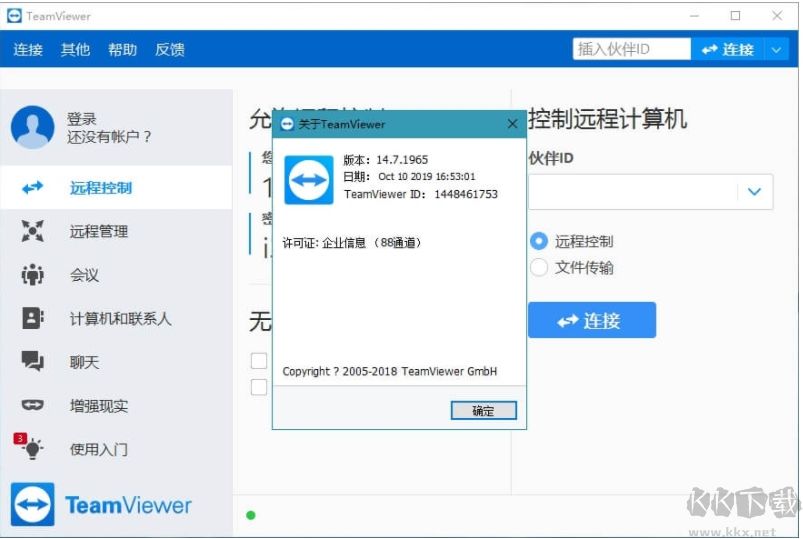Image resolution: width=803 pixels, height=539 pixels.
Task: Close the 关于TeamViewer dialog
Action: click(512, 124)
